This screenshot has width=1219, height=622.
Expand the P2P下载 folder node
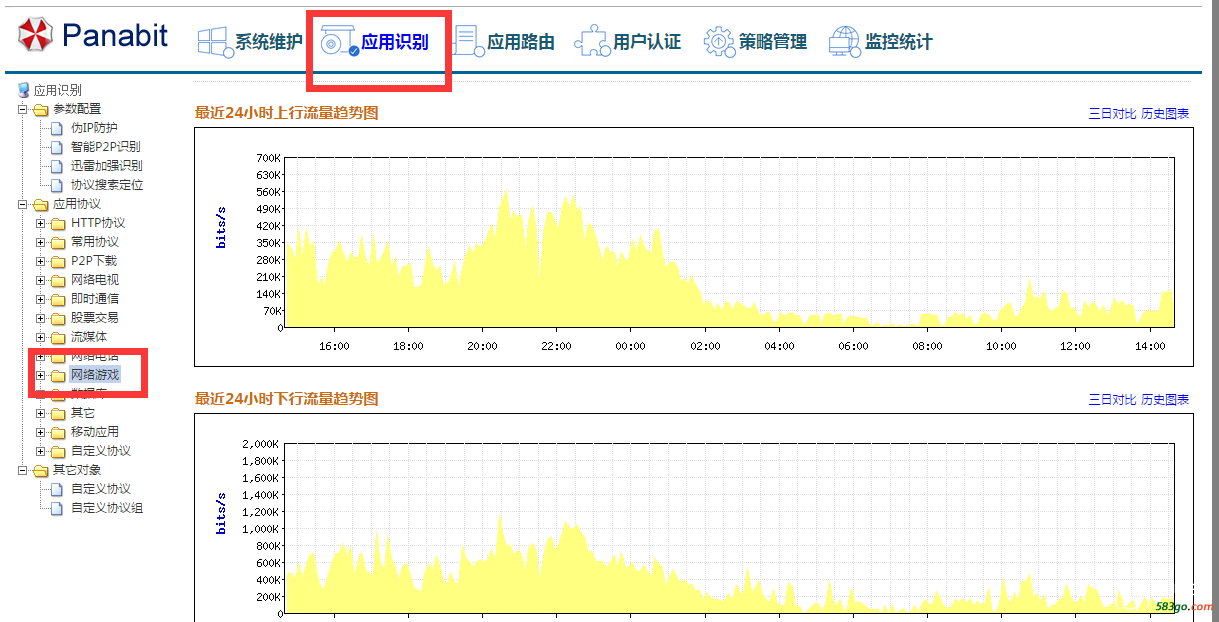pyautogui.click(x=41, y=261)
